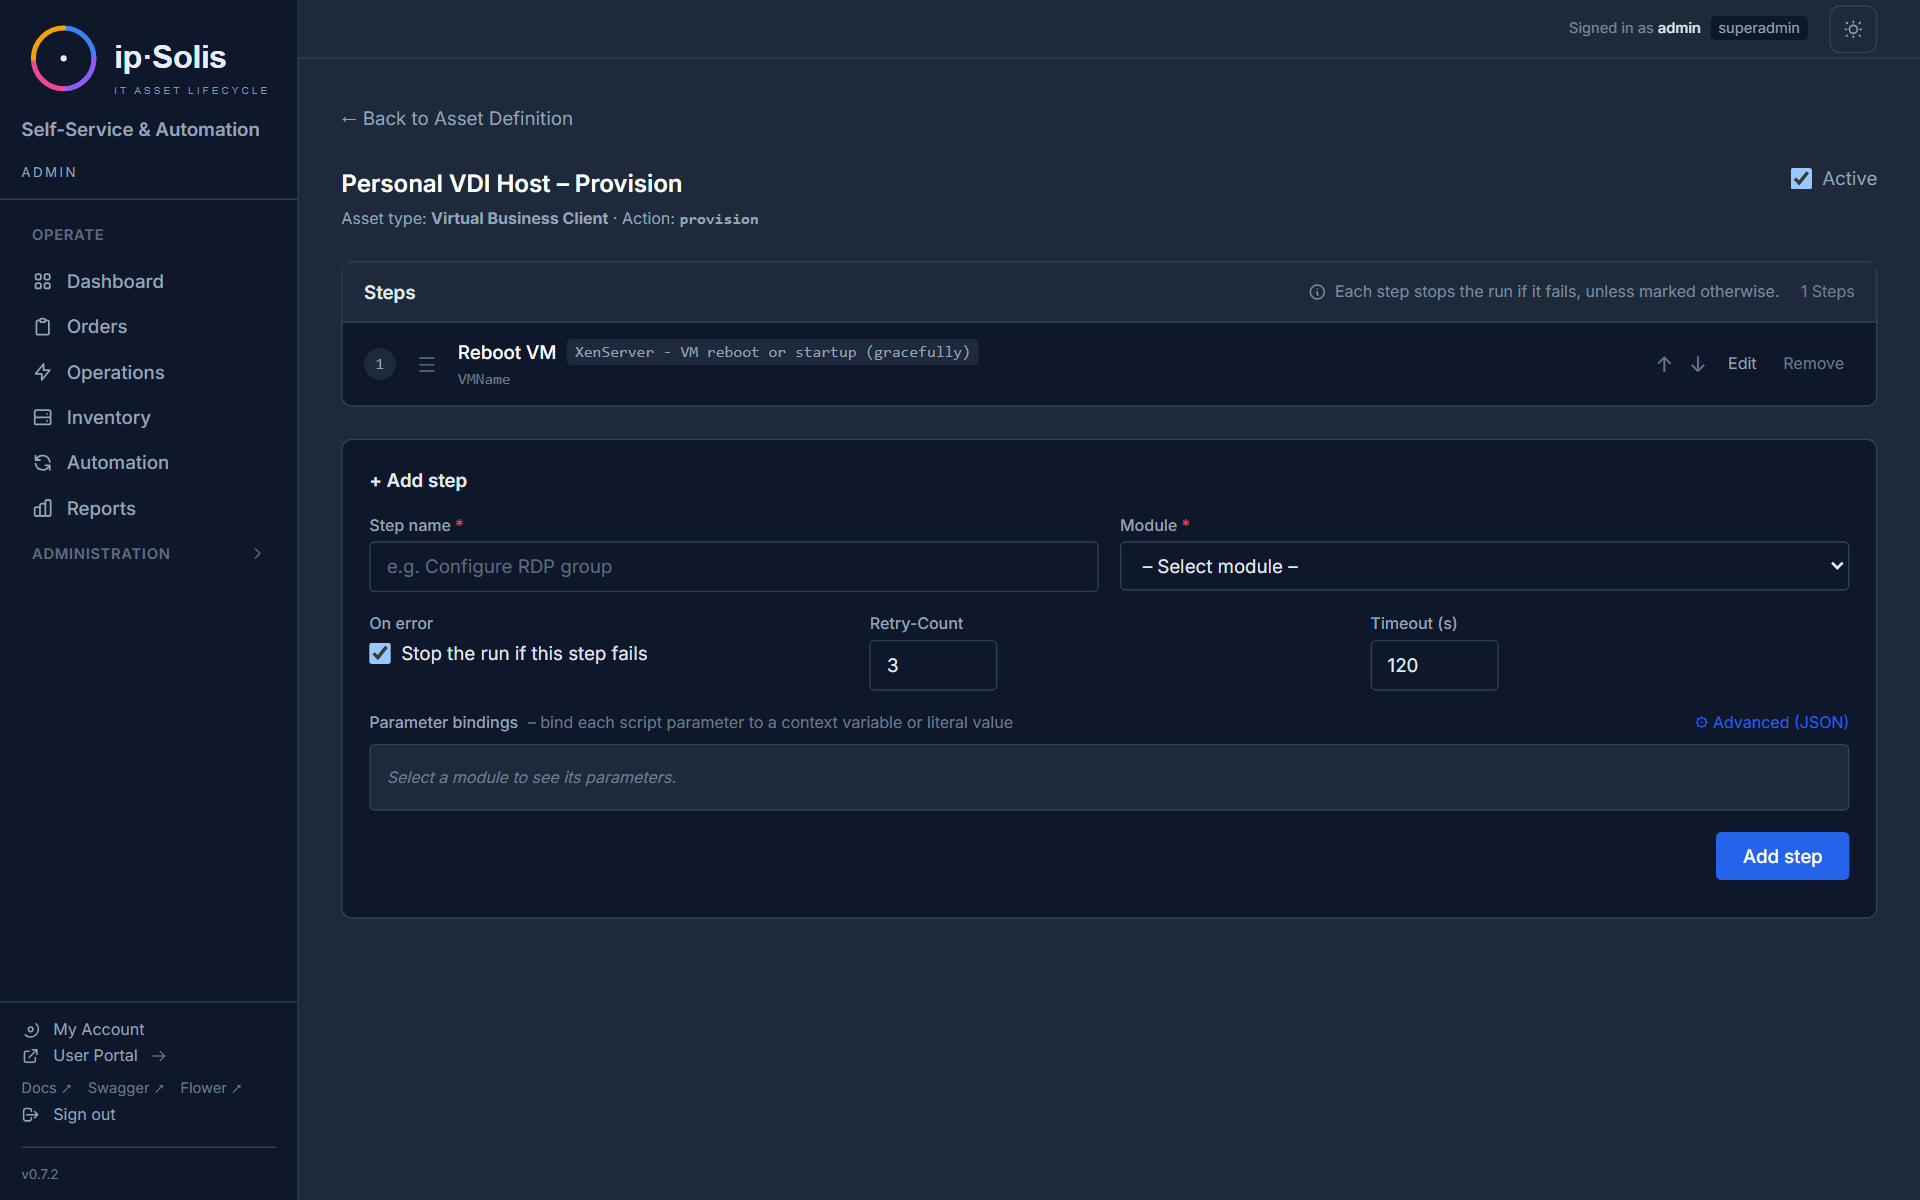Image resolution: width=1920 pixels, height=1200 pixels.
Task: Click the Operations lightning bolt icon
Action: [42, 372]
